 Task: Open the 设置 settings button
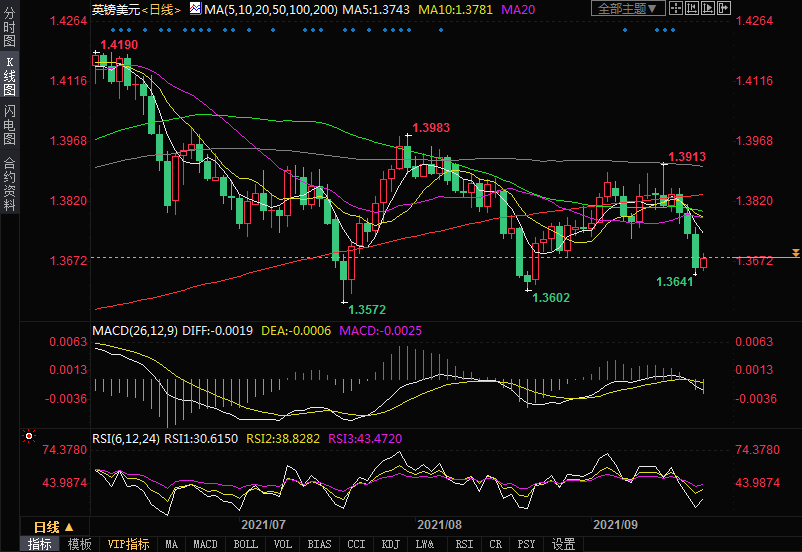pyautogui.click(x=564, y=544)
